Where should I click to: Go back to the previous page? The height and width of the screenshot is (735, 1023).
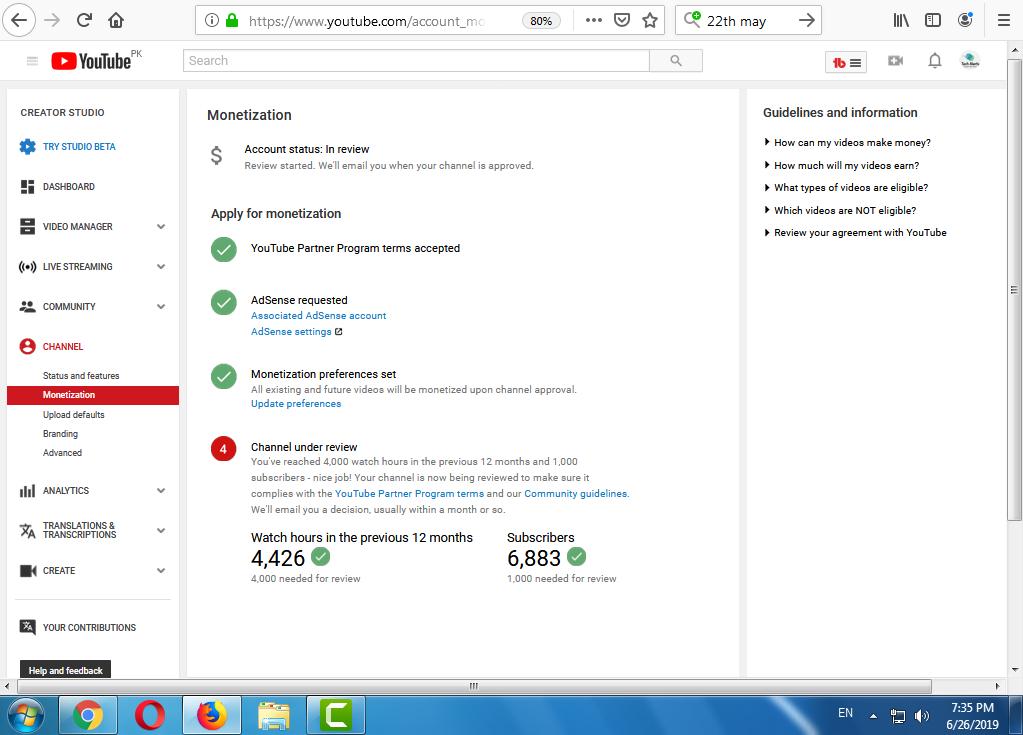coord(19,20)
